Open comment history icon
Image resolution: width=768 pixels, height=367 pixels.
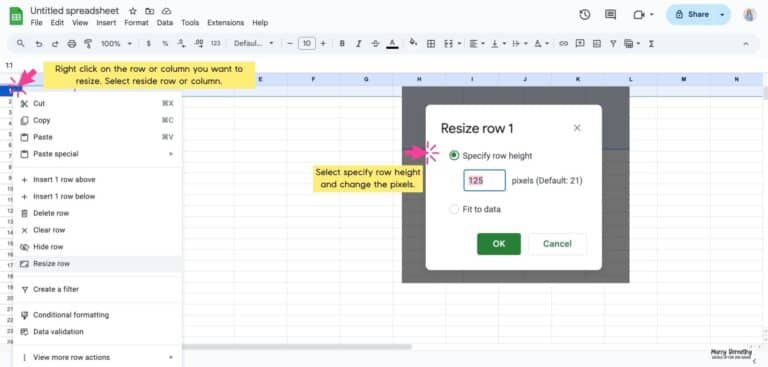[610, 15]
